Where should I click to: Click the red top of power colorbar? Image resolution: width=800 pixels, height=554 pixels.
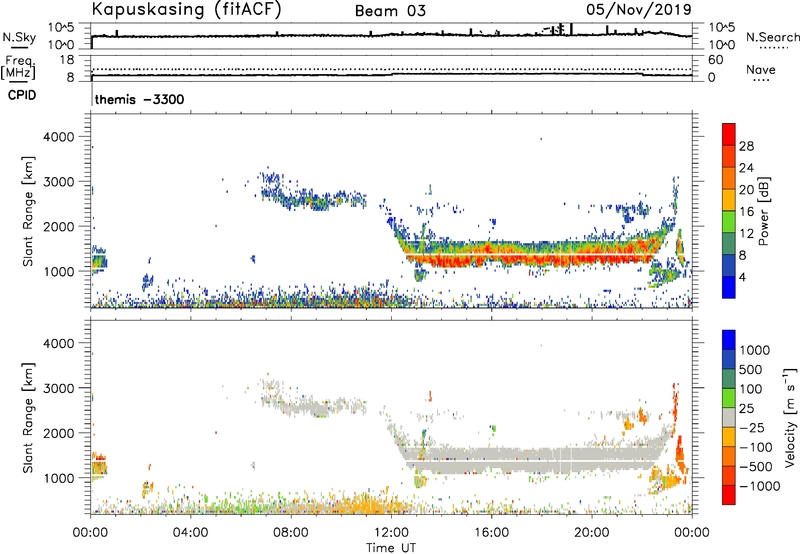pyautogui.click(x=729, y=134)
